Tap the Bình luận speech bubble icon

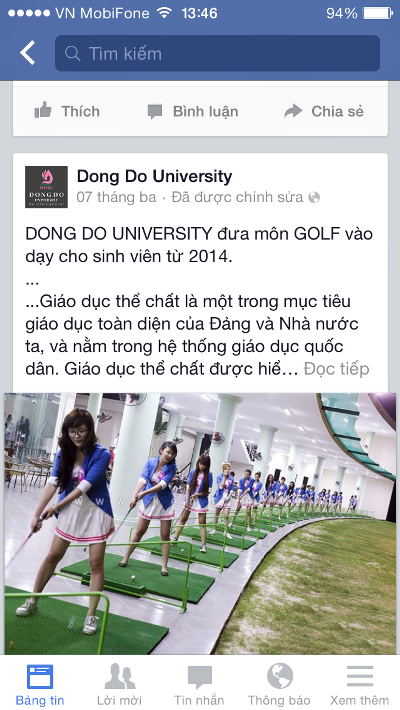click(155, 111)
